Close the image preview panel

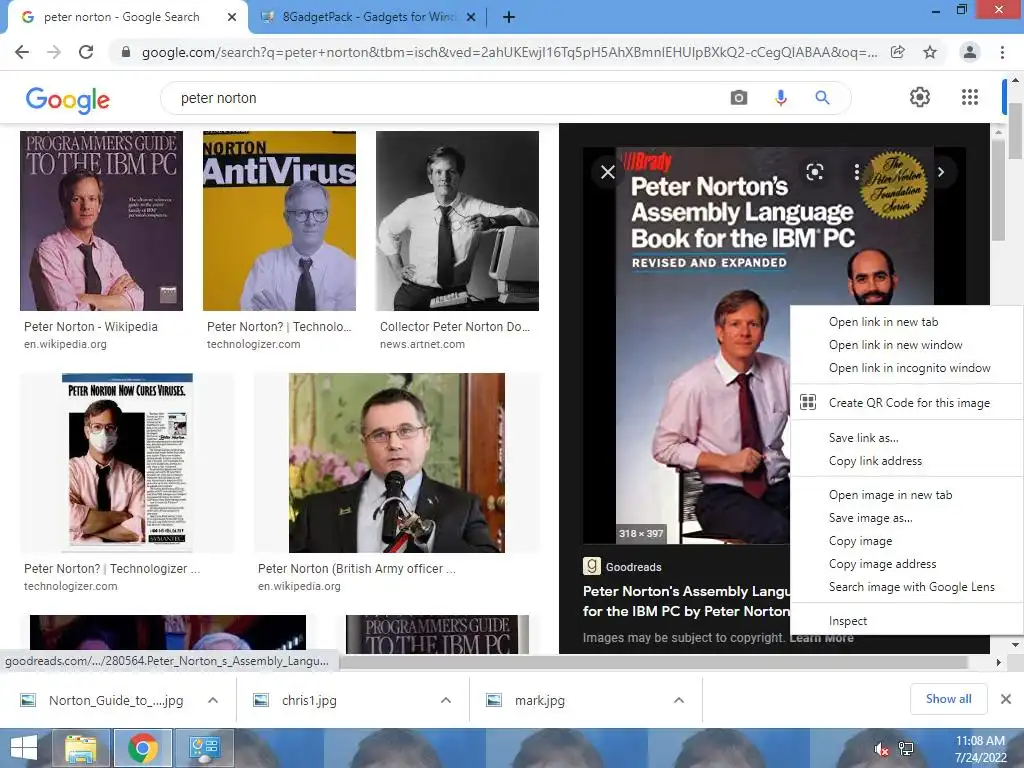[607, 172]
